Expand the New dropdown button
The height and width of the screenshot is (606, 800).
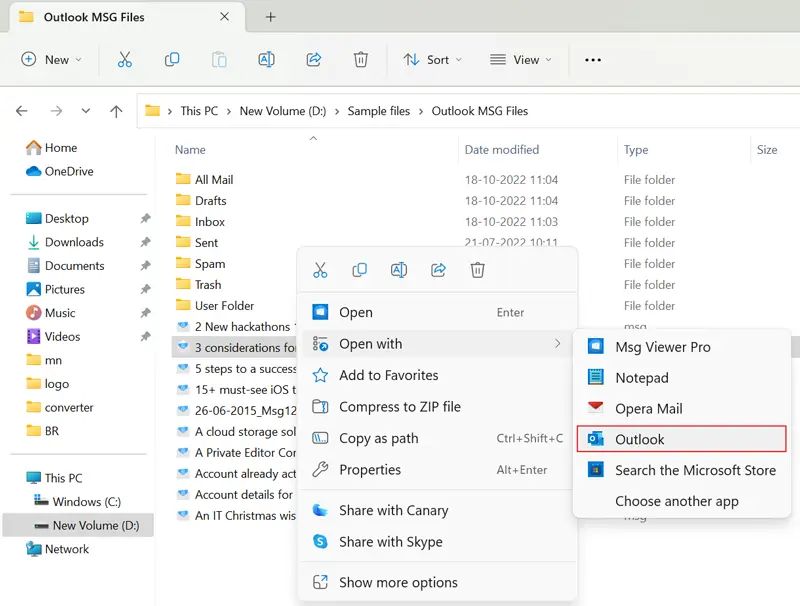(51, 60)
